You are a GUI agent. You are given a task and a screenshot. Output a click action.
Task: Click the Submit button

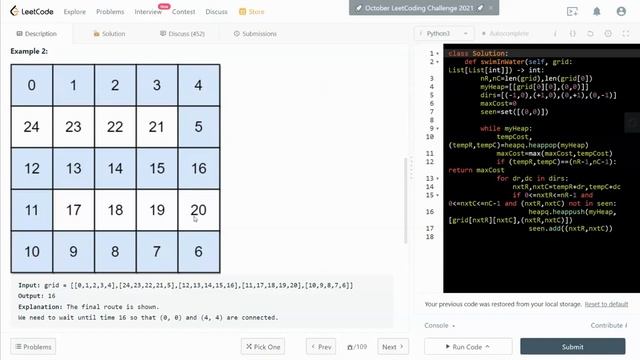(x=573, y=347)
